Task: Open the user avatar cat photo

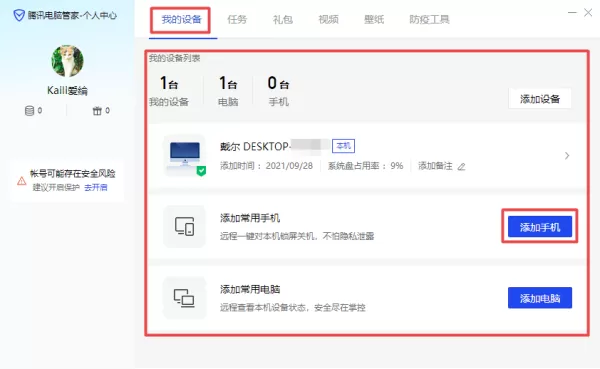Action: [67, 61]
